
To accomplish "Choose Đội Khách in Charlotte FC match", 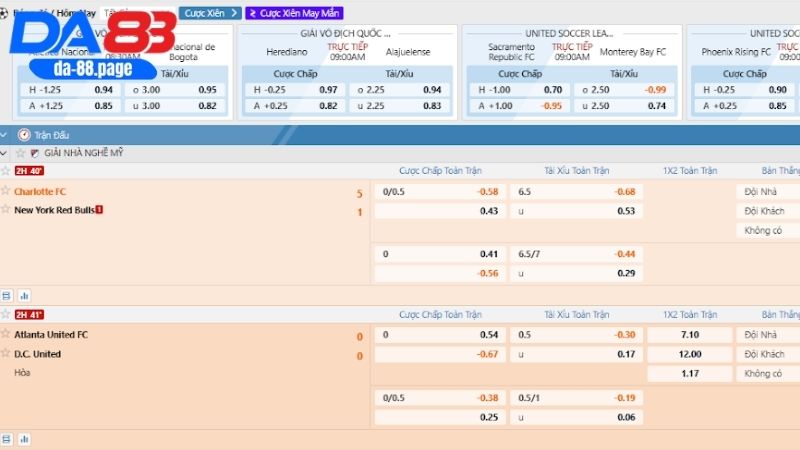I will [x=768, y=211].
